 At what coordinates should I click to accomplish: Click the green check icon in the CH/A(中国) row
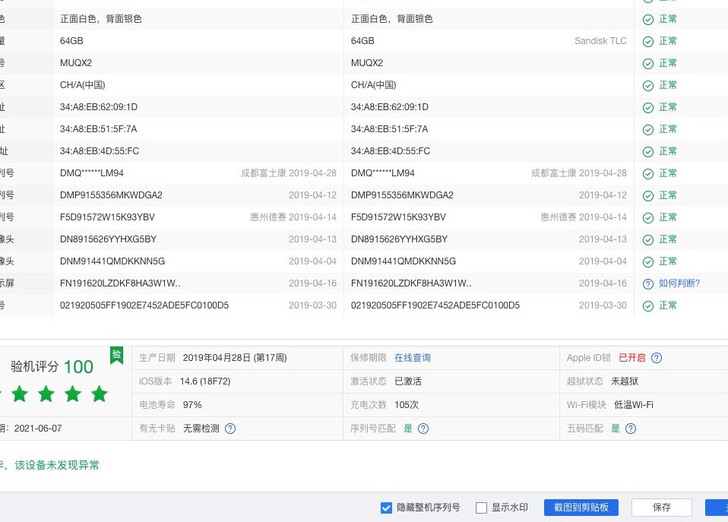coord(648,85)
